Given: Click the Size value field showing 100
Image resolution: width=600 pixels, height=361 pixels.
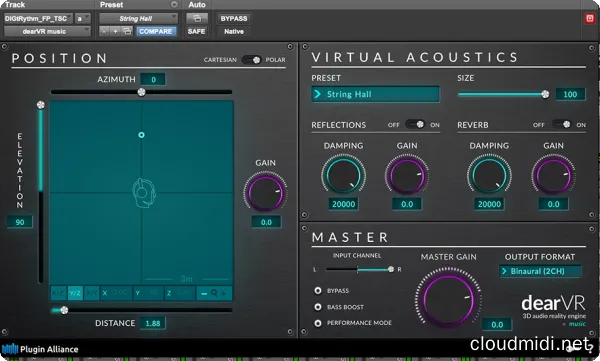Looking at the screenshot, I should tap(570, 94).
